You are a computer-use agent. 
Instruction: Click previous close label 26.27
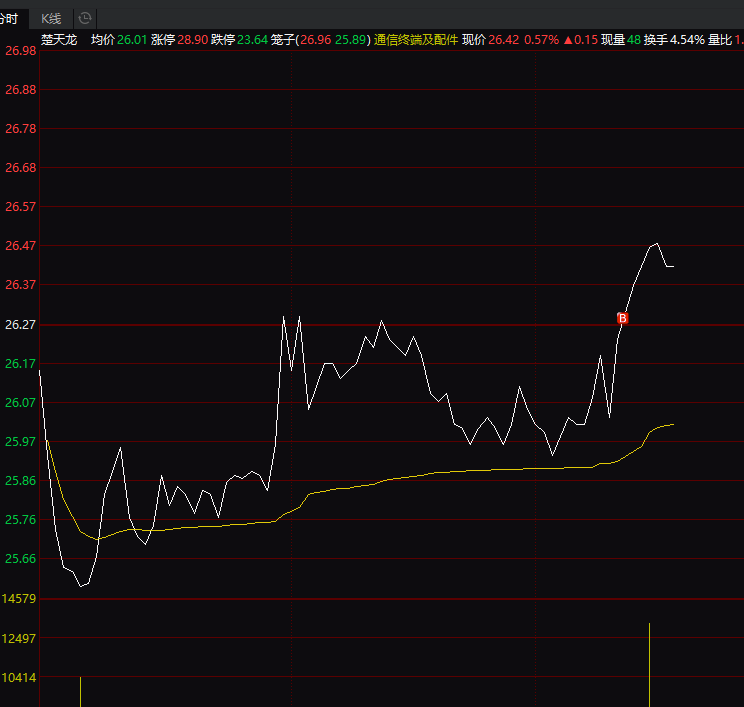click(20, 325)
